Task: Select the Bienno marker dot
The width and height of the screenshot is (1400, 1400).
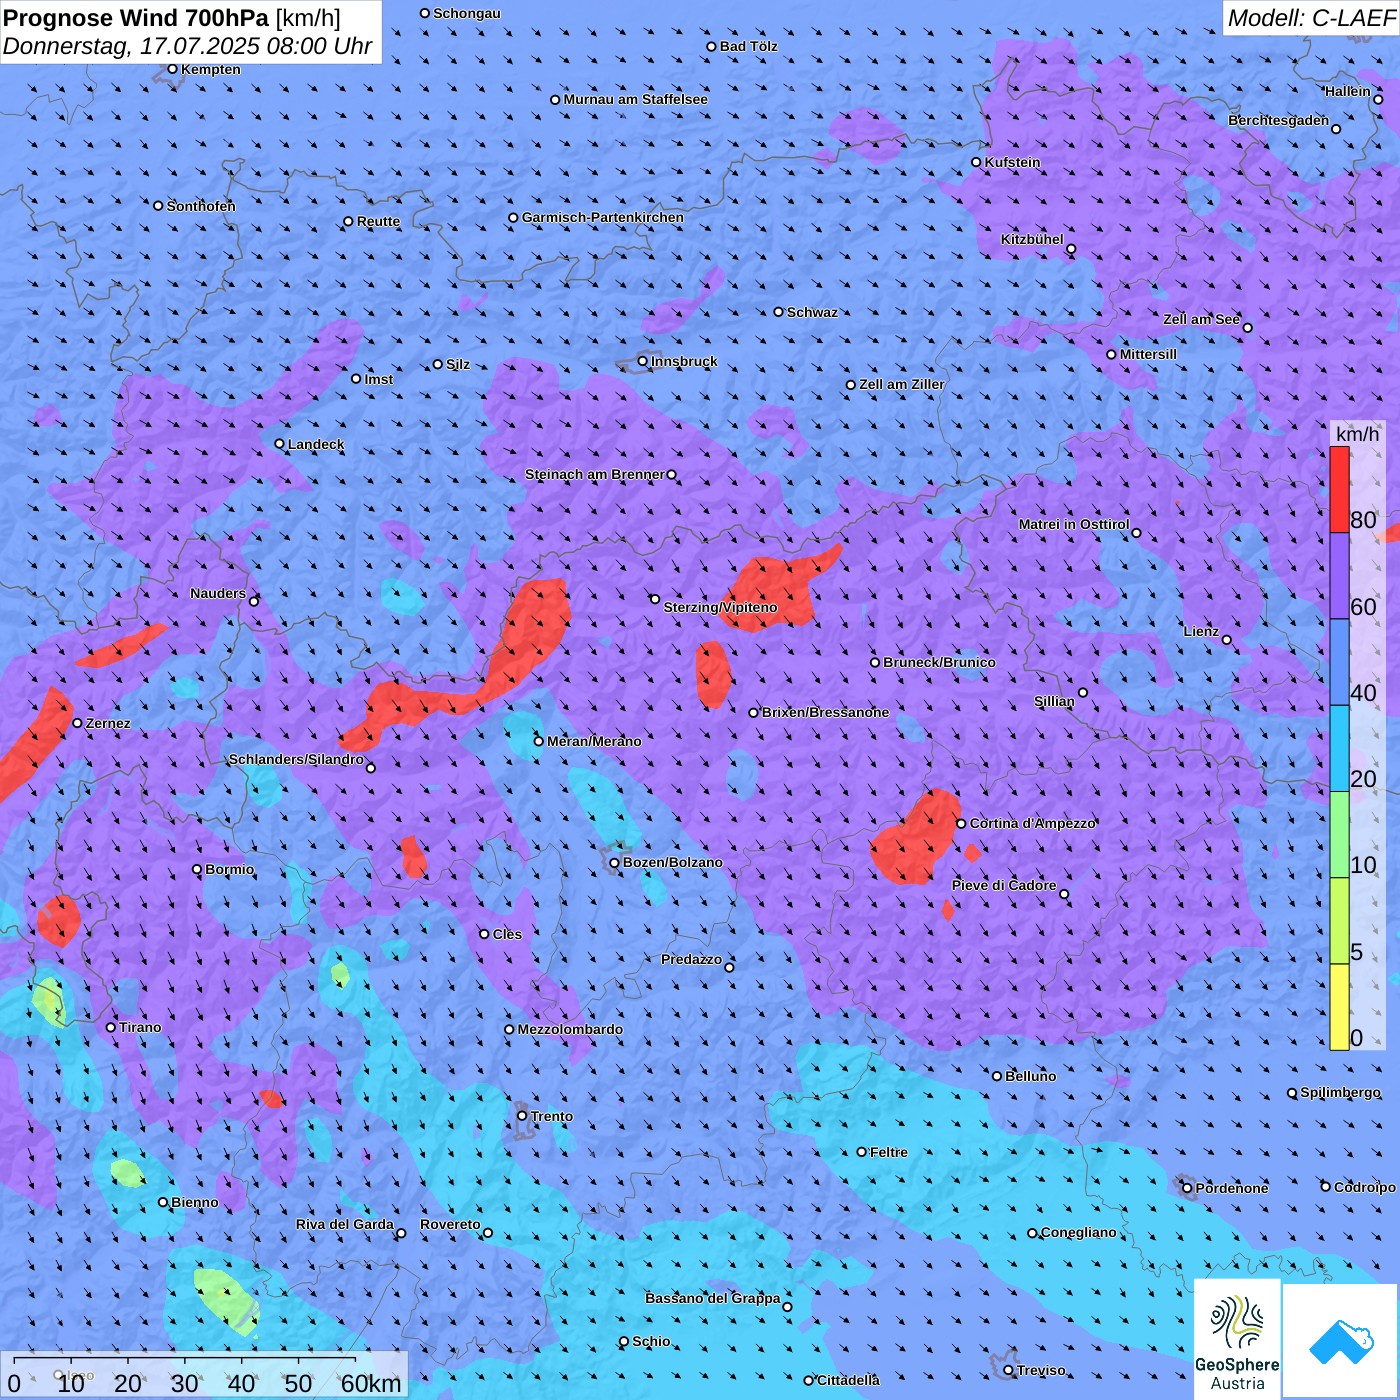Action: [163, 1202]
